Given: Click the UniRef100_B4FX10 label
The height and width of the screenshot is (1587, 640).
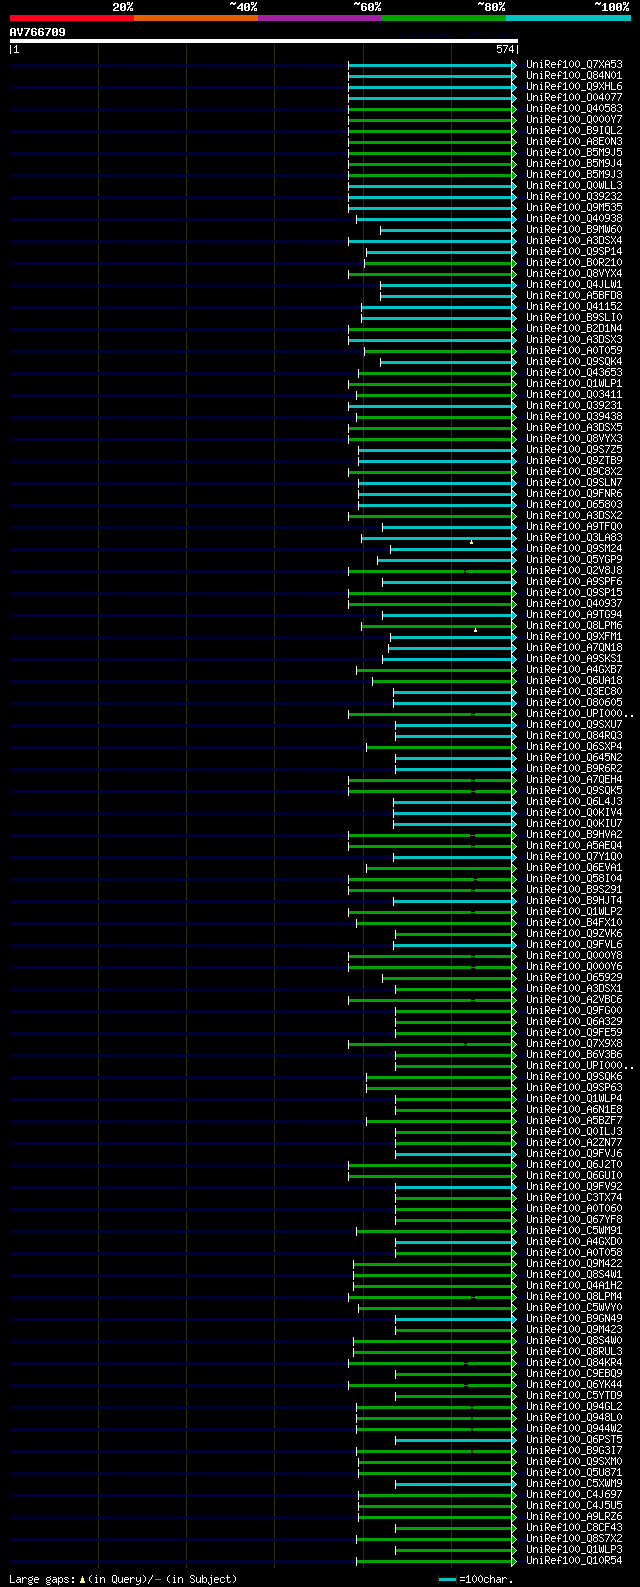Looking at the screenshot, I should (574, 922).
